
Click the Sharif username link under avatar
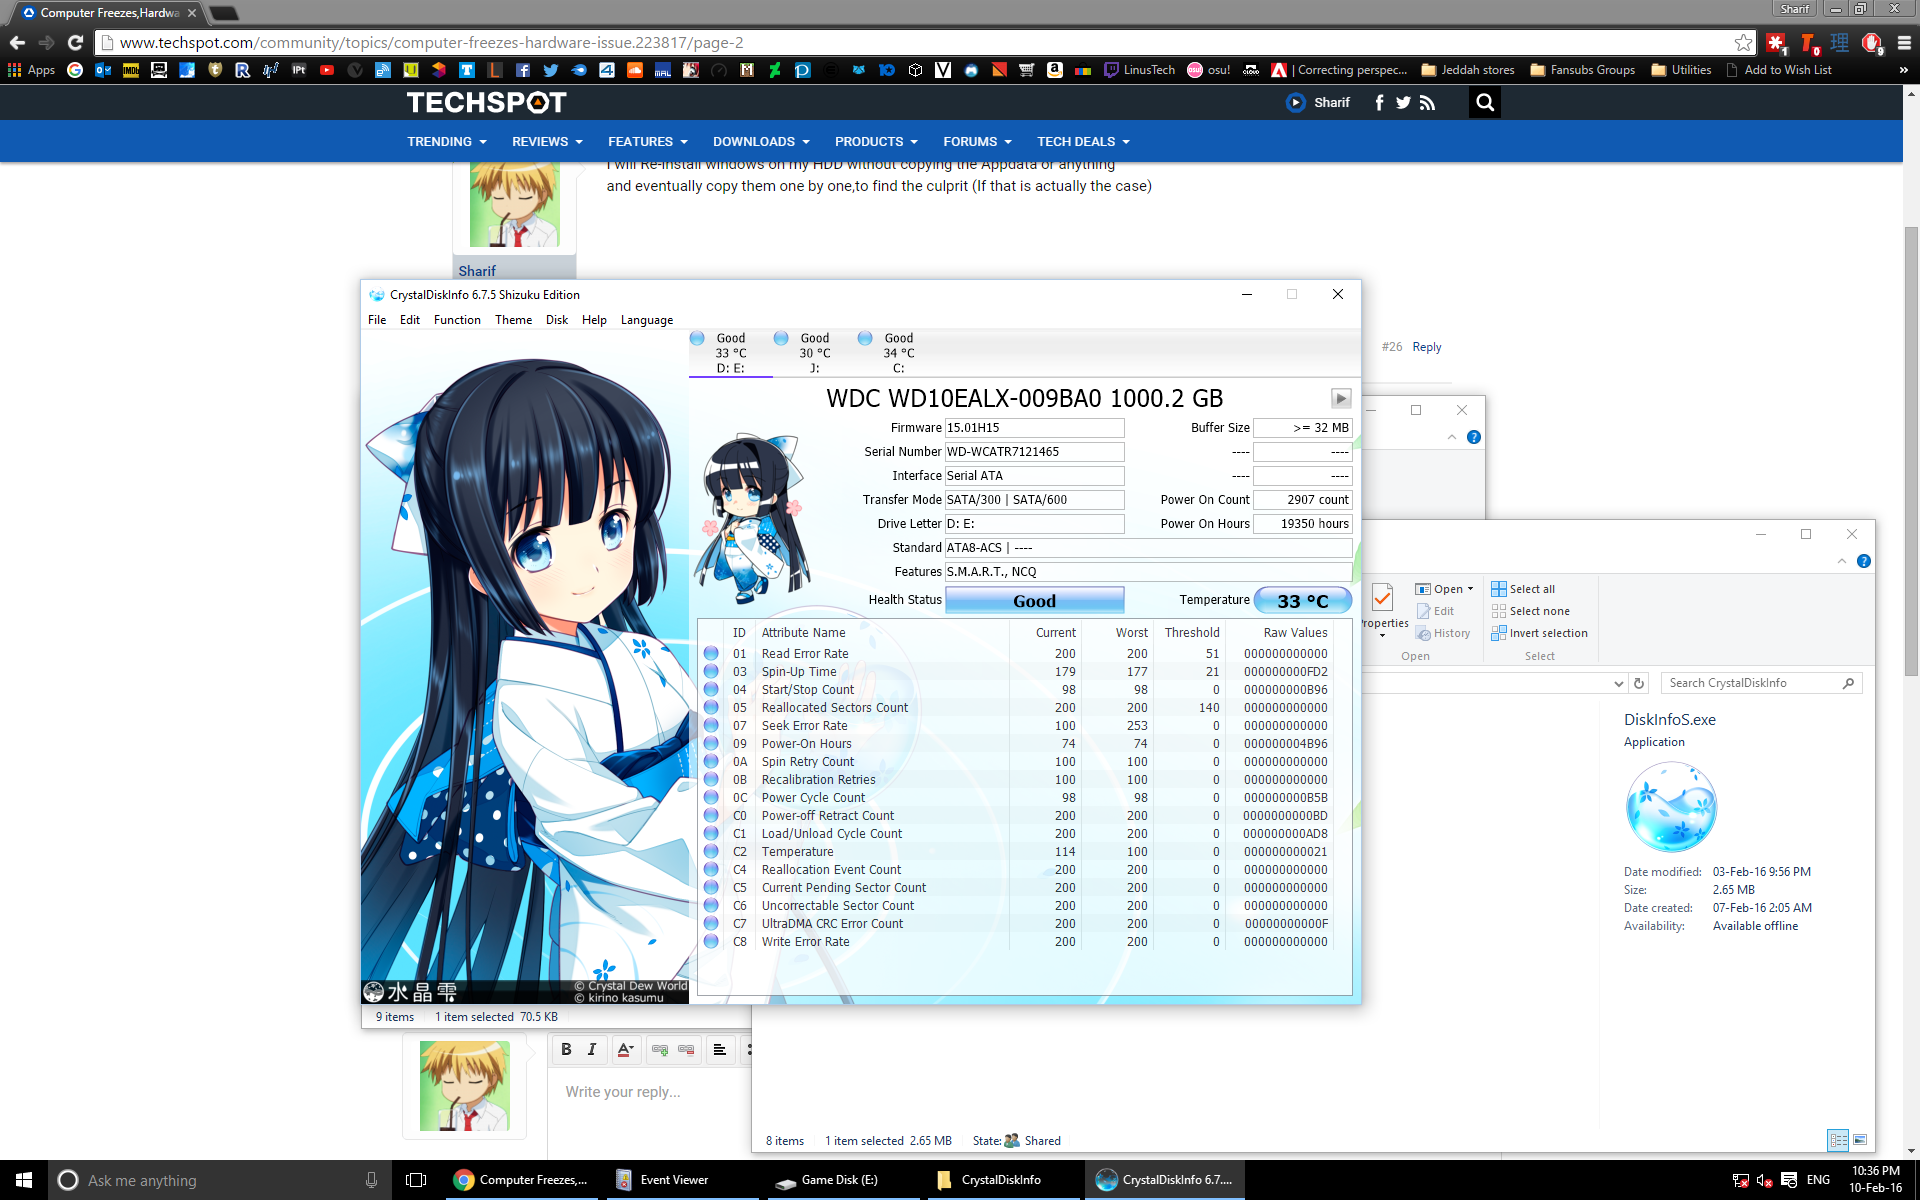477,271
